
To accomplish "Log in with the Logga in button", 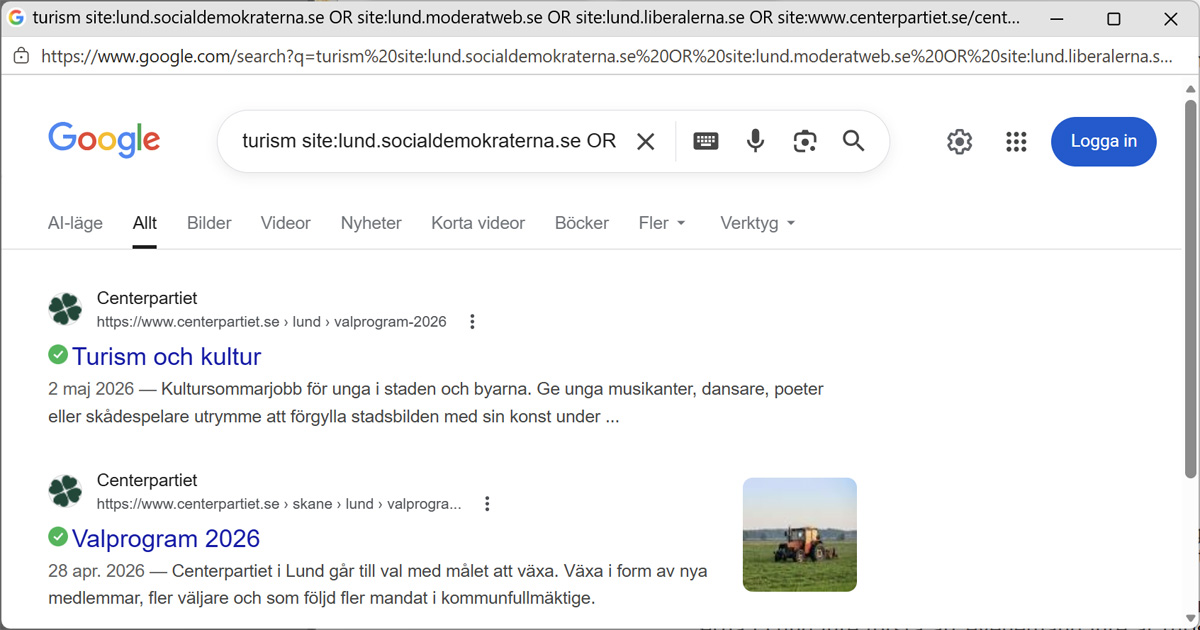I will pyautogui.click(x=1104, y=142).
